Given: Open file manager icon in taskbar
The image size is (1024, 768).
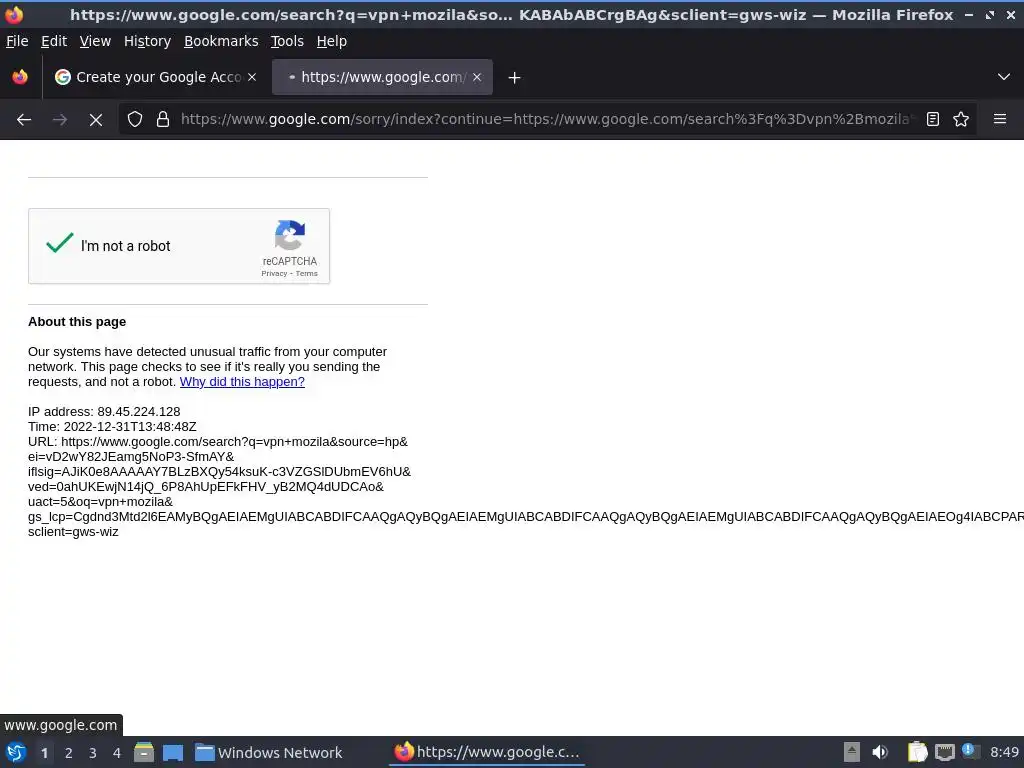Looking at the screenshot, I should tap(144, 752).
